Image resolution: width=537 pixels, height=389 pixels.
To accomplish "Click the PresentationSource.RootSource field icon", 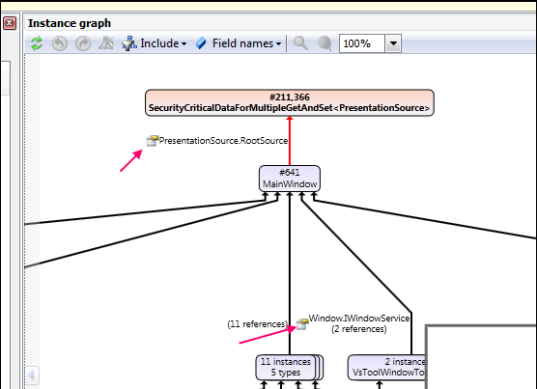I will pyautogui.click(x=152, y=140).
